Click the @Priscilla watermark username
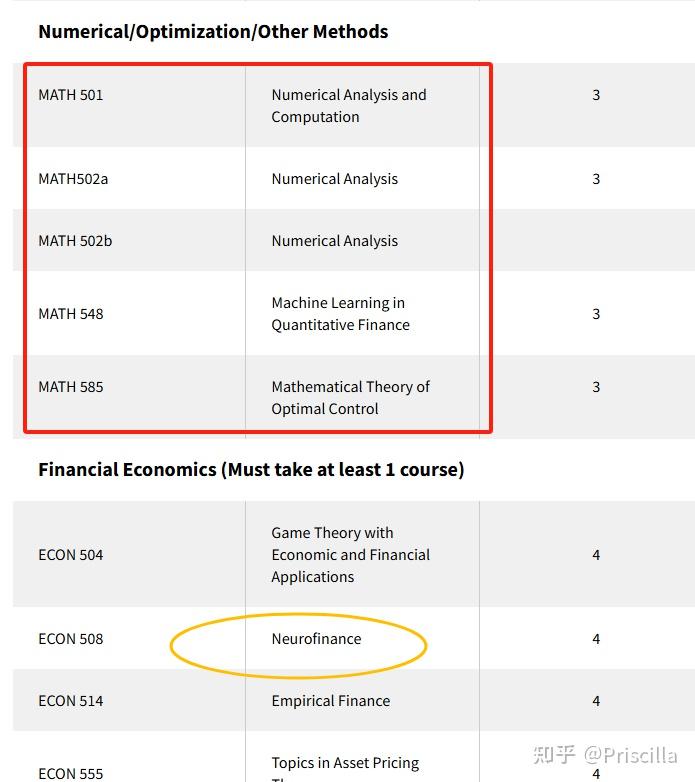The width and height of the screenshot is (695, 782). point(632,755)
